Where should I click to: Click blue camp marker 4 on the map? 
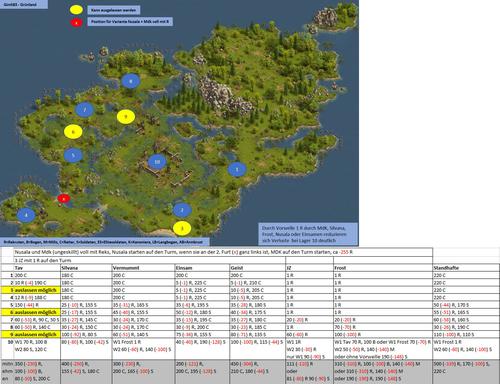[x=26, y=215]
